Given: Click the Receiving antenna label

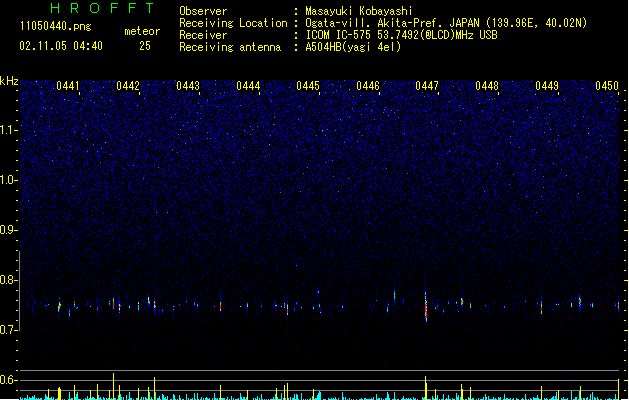Looking at the screenshot, I should tap(230, 47).
